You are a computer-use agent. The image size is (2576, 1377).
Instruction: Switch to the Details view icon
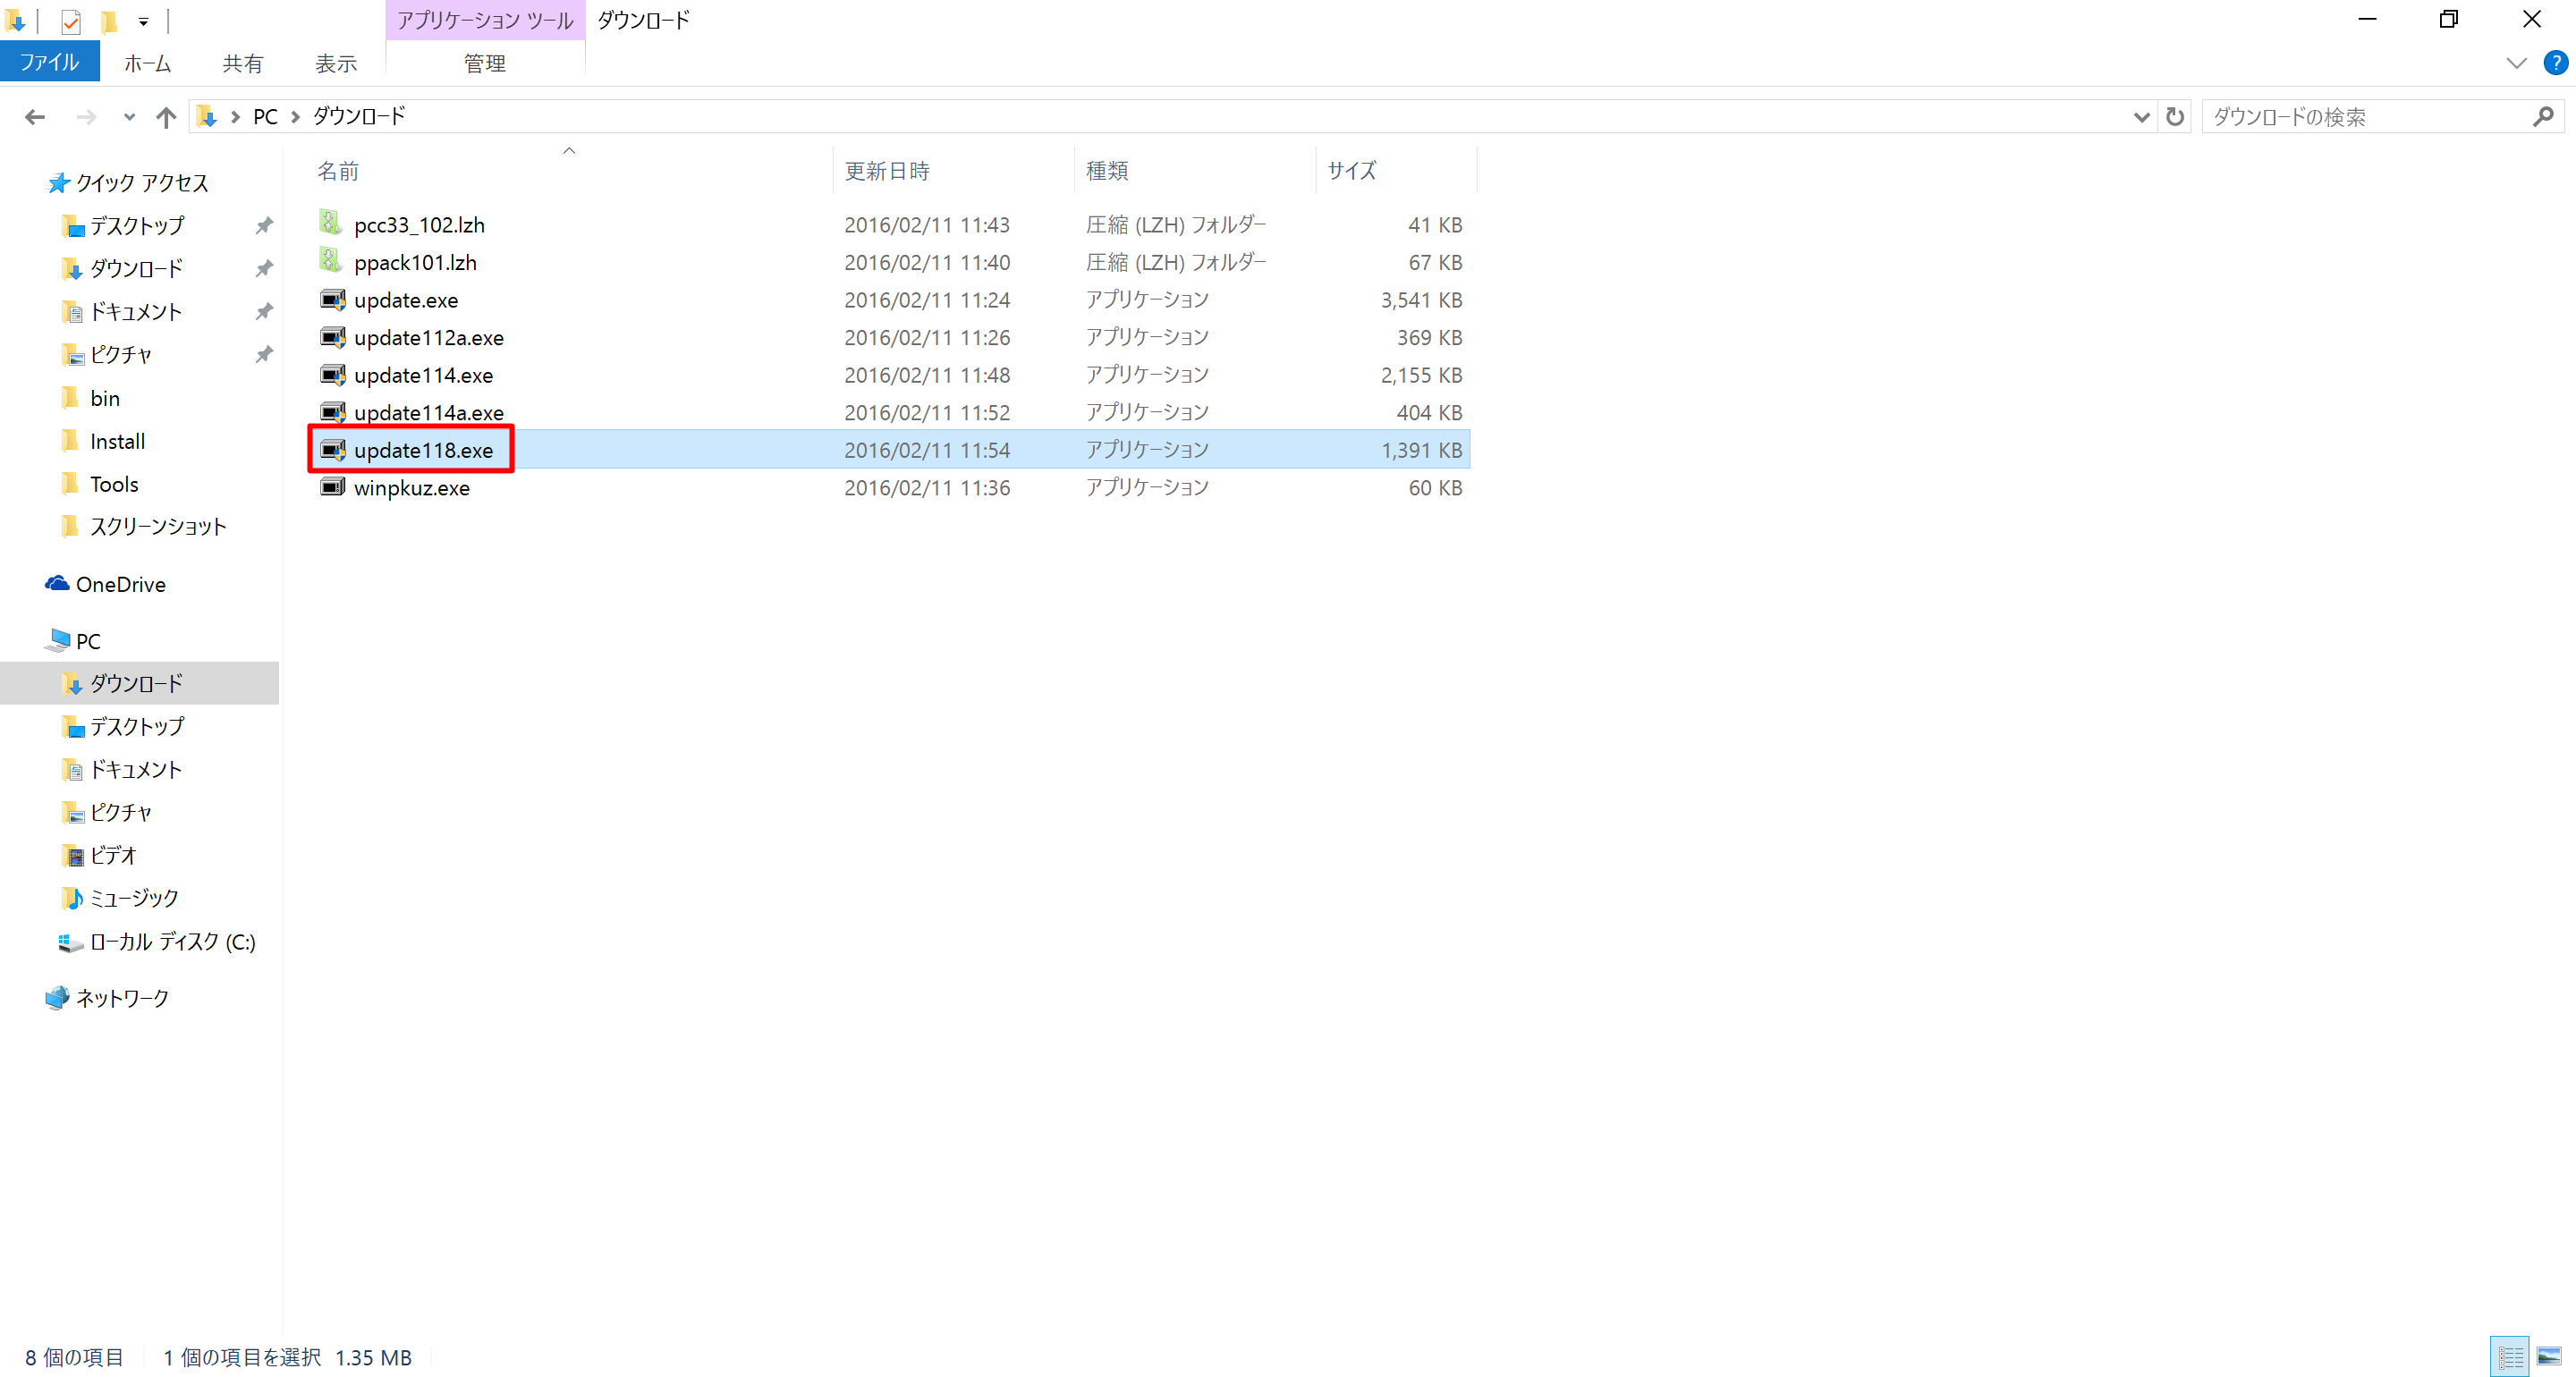(x=2509, y=1356)
